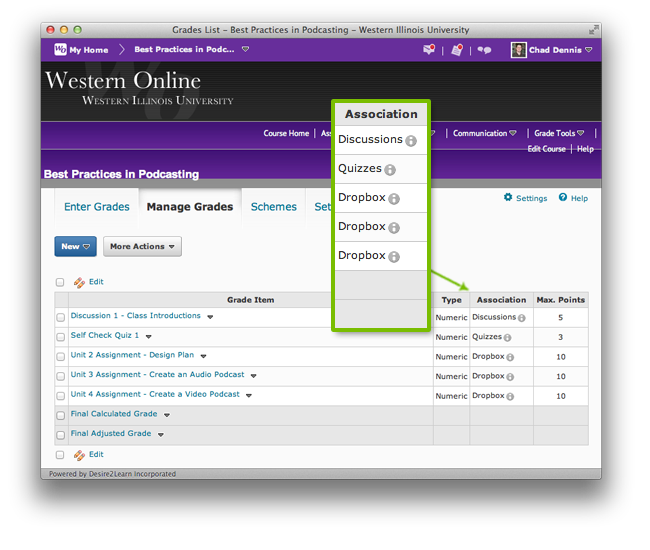Open the New button dropdown
This screenshot has width=650, height=550.
point(75,246)
